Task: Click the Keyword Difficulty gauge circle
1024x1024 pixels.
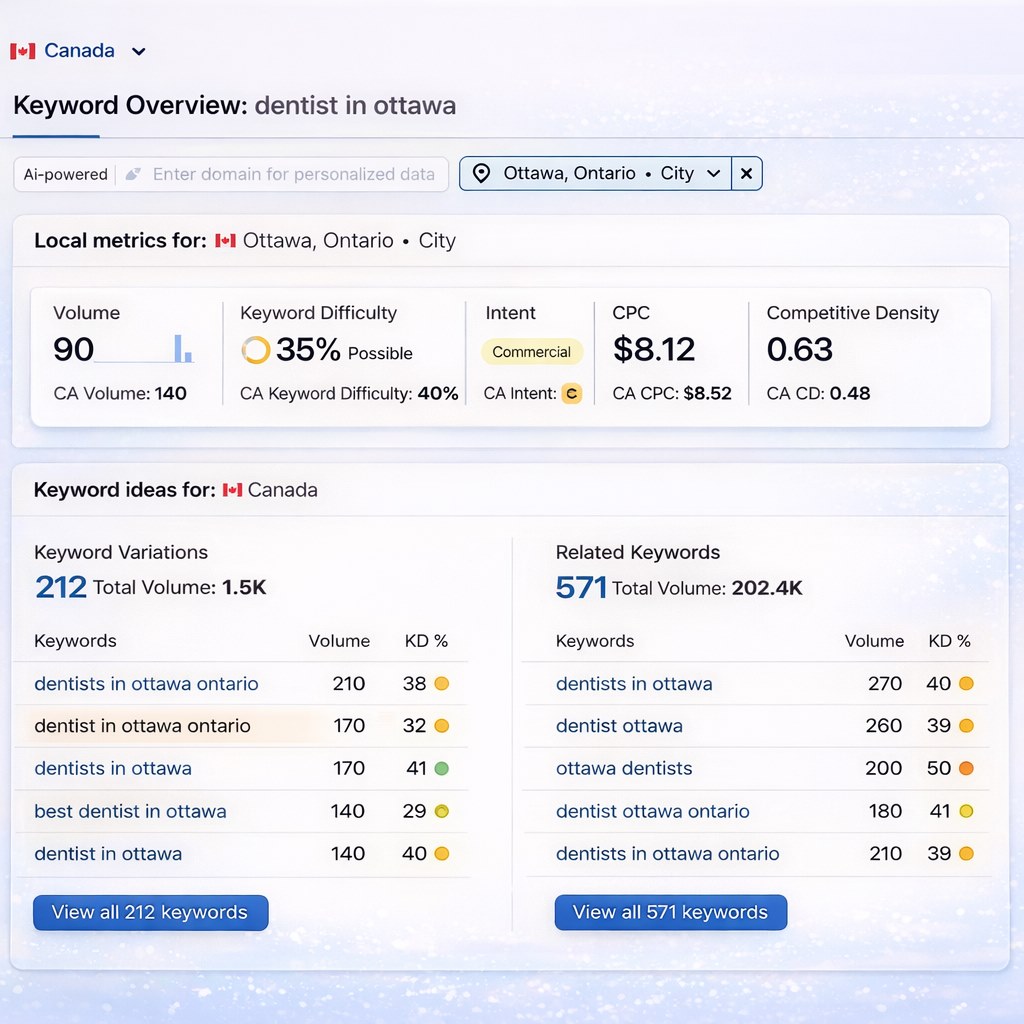Action: pyautogui.click(x=257, y=351)
